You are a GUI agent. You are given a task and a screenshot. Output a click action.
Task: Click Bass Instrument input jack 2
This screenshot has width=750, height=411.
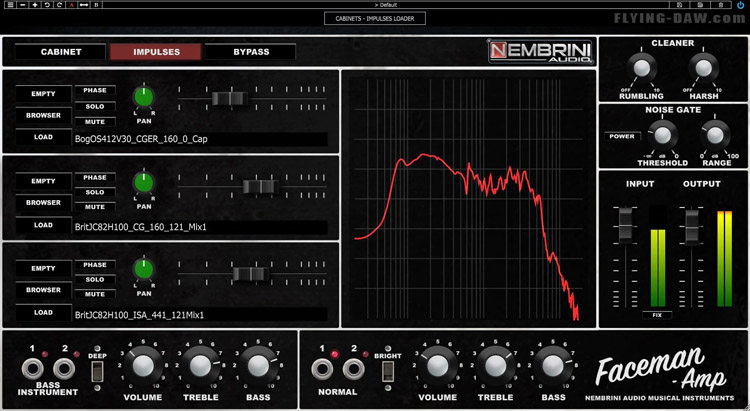64,369
